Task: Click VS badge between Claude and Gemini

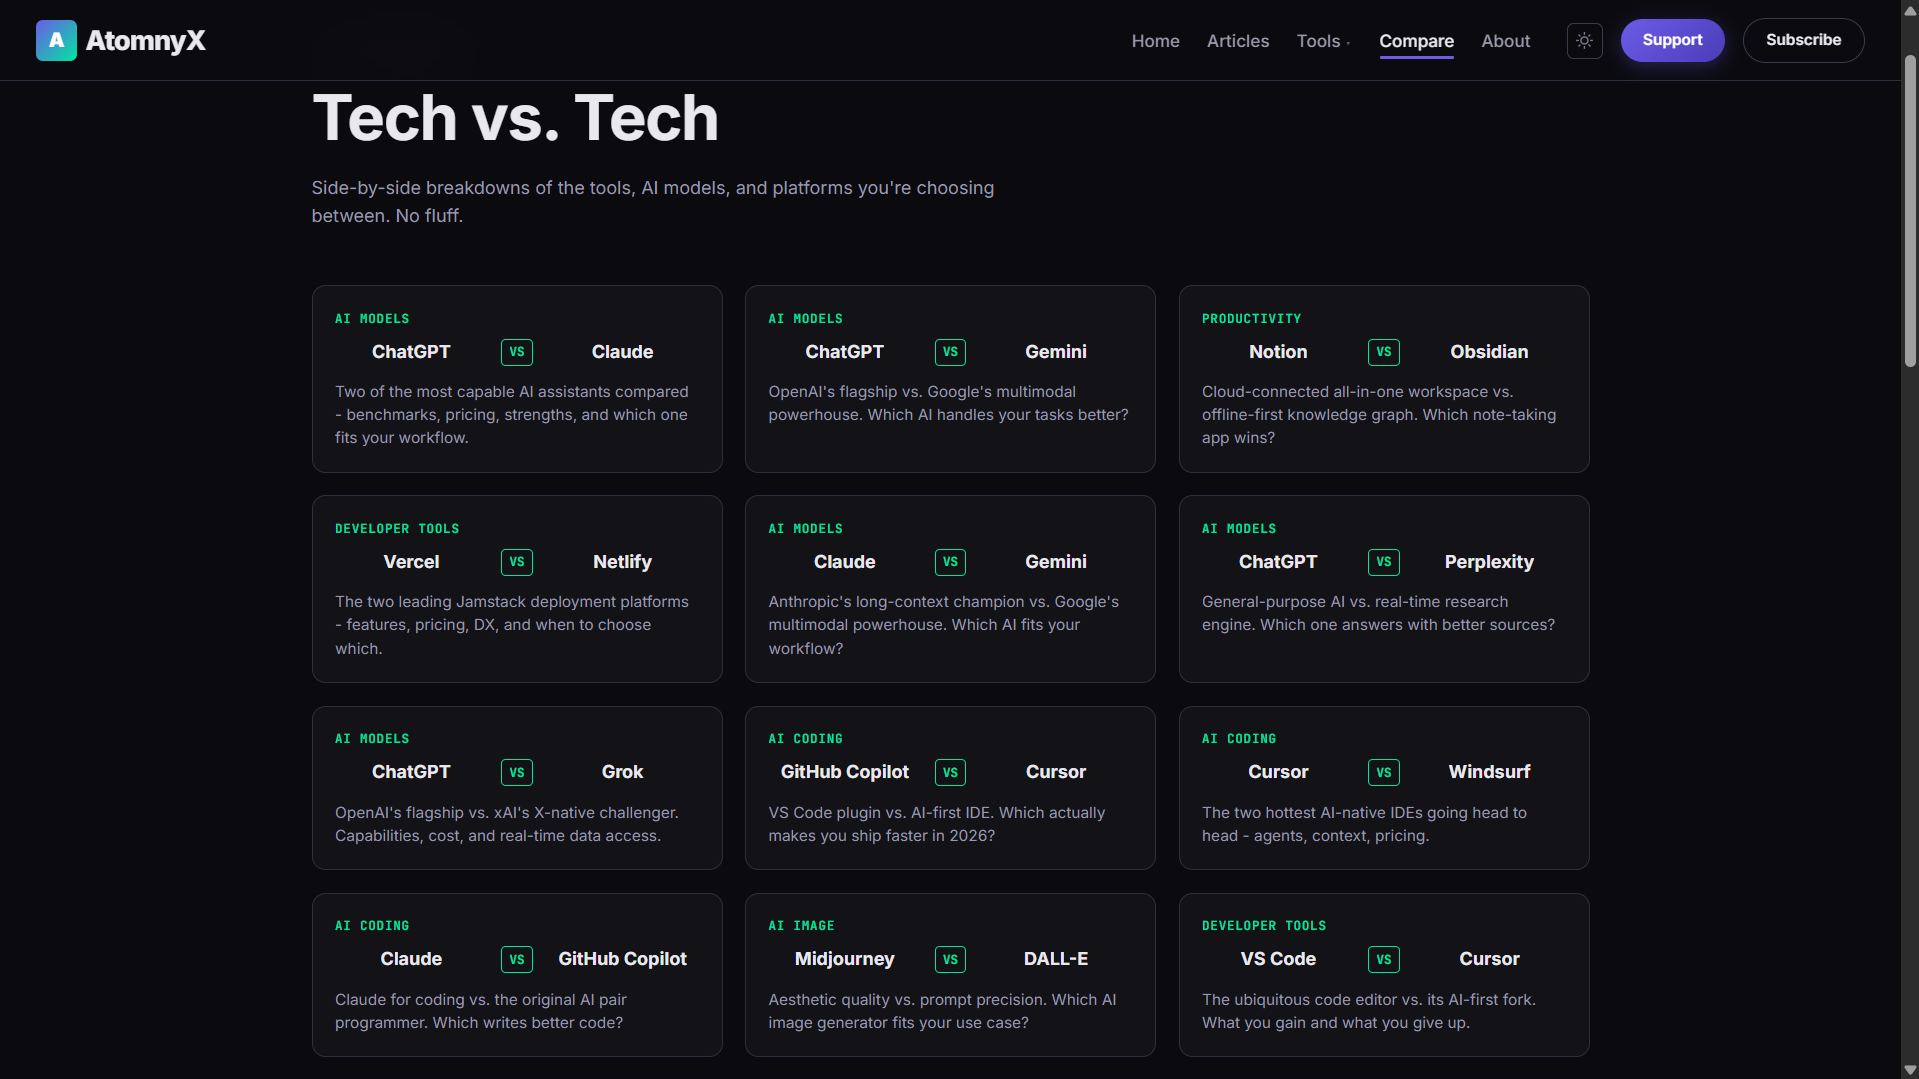Action: [950, 562]
